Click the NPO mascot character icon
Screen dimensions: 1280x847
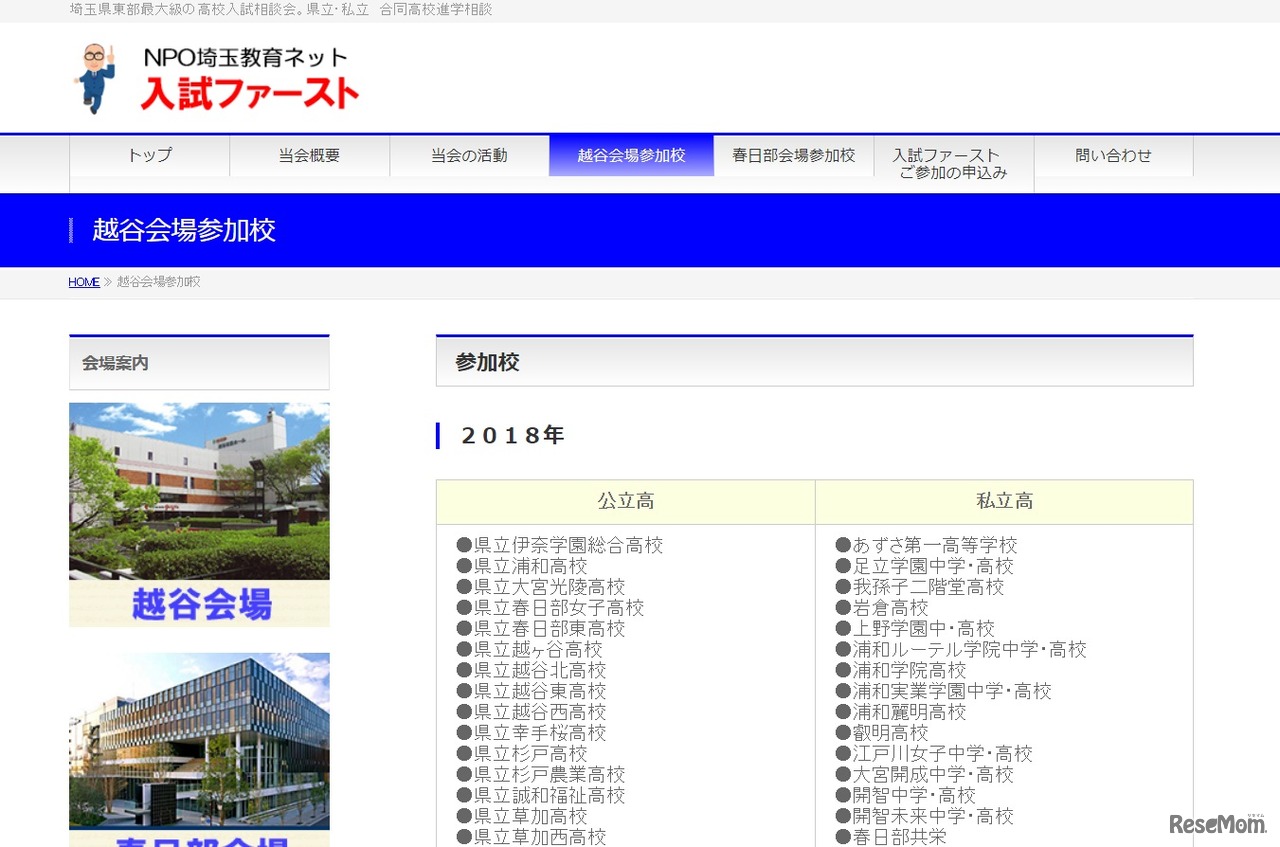(95, 77)
